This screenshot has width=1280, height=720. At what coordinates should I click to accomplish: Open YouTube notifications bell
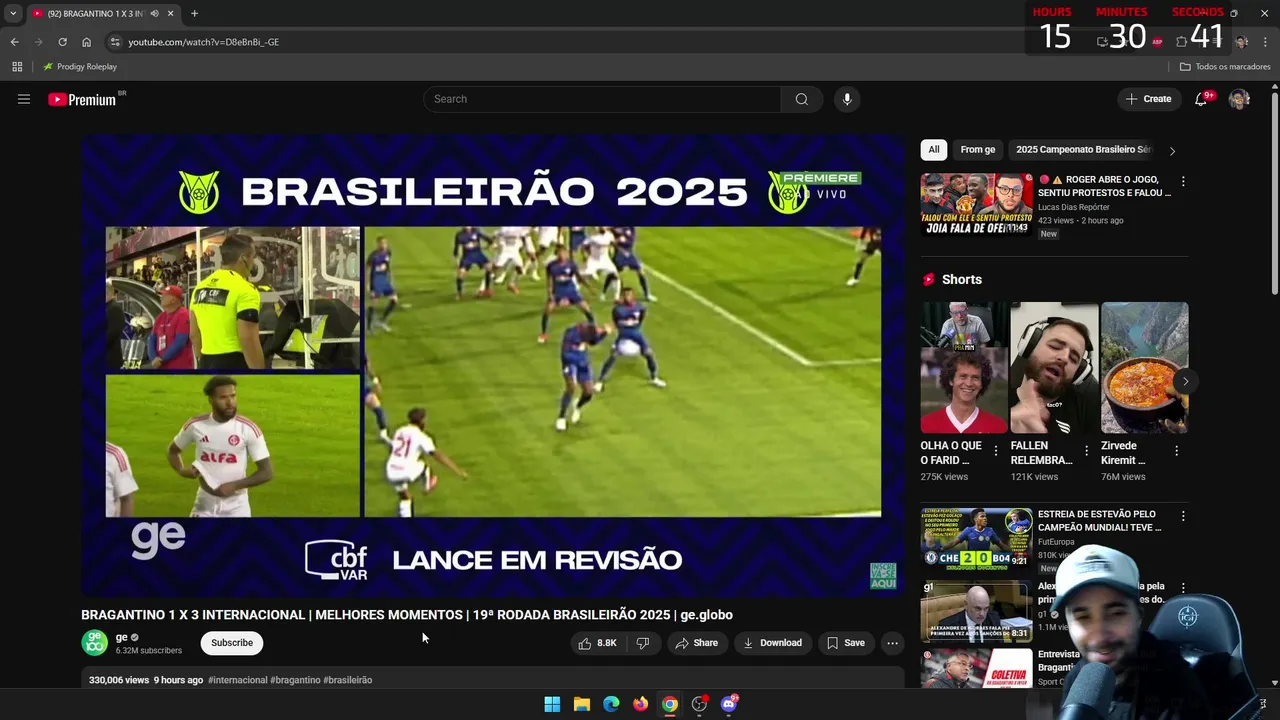pos(1202,99)
